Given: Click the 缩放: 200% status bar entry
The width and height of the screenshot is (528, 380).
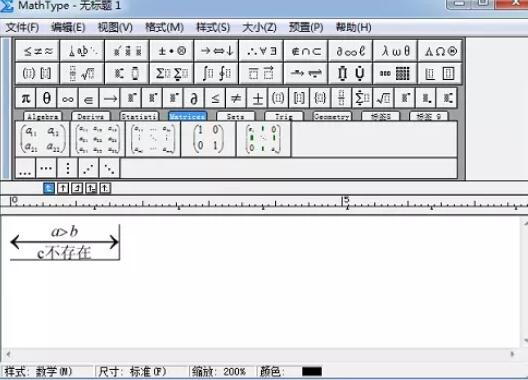Looking at the screenshot, I should tap(219, 372).
